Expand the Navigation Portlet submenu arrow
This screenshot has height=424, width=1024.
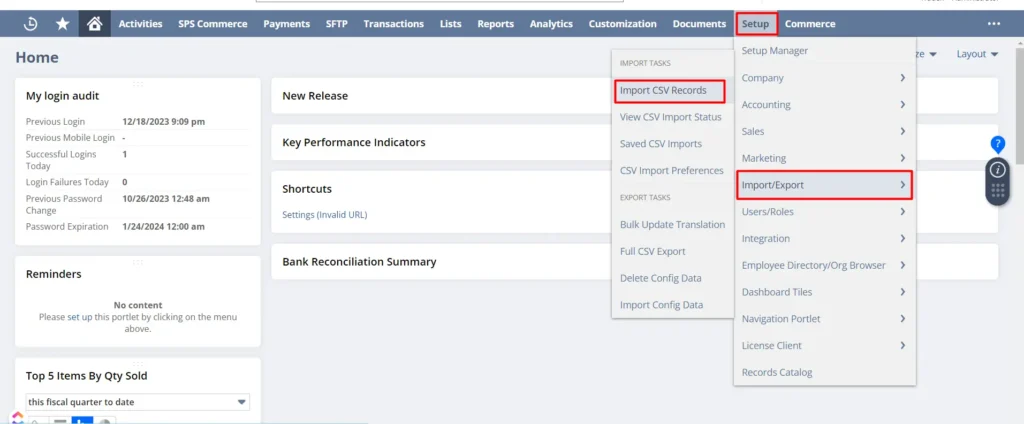pyautogui.click(x=903, y=319)
